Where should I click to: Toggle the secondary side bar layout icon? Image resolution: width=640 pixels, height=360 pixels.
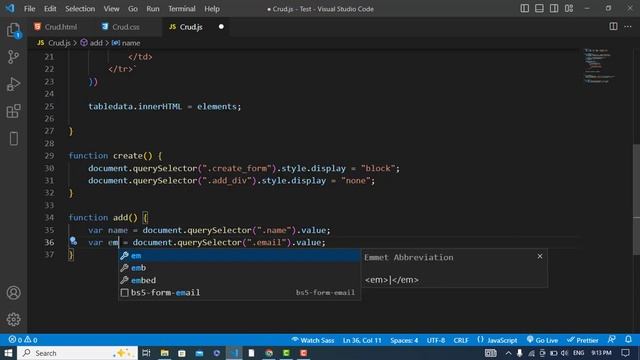click(554, 9)
